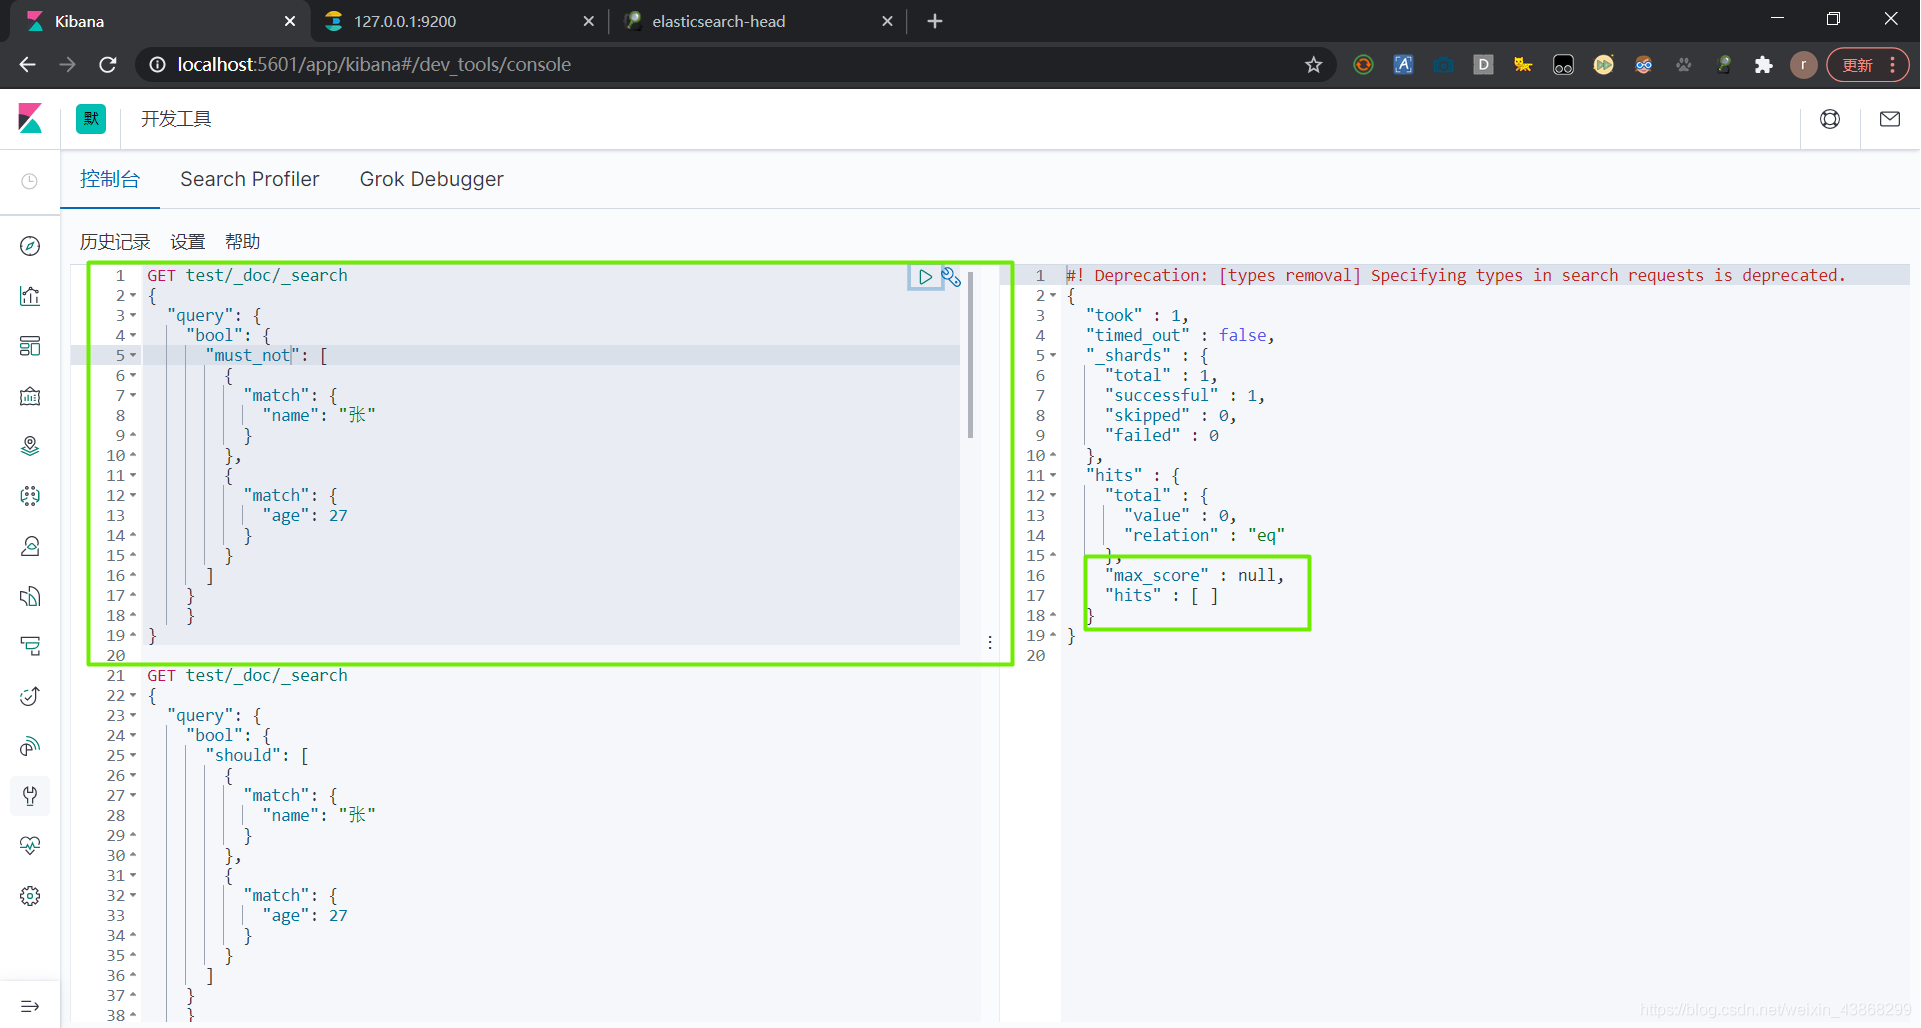
Task: Click the 更新 update button
Action: (1867, 65)
